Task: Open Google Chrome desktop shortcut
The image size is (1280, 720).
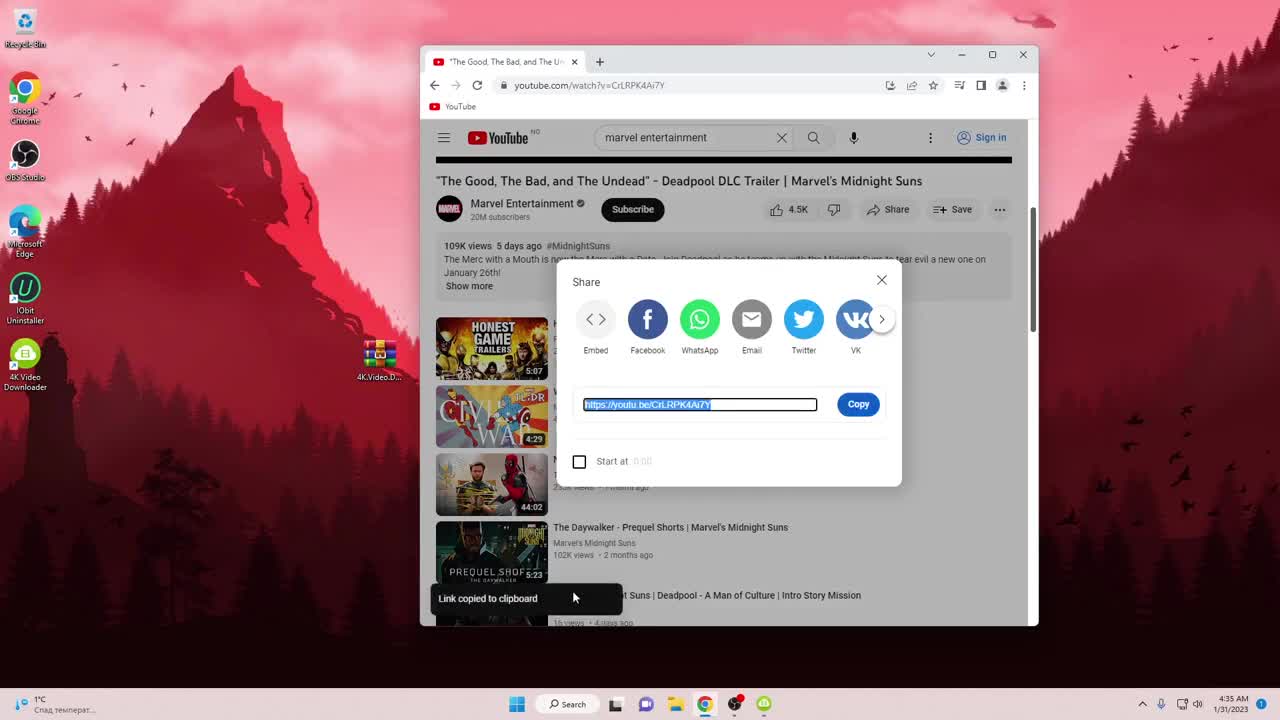Action: 25,99
